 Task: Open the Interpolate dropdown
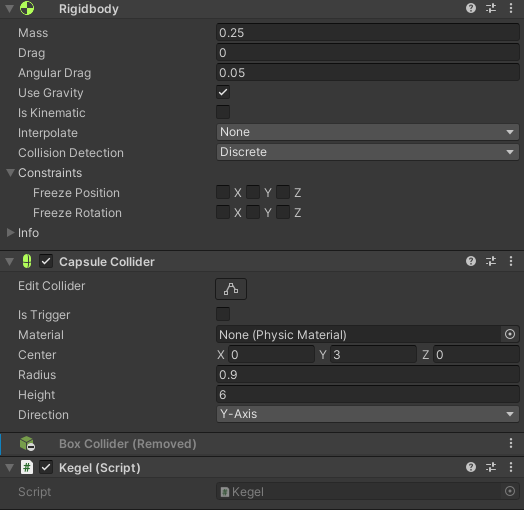coord(368,132)
